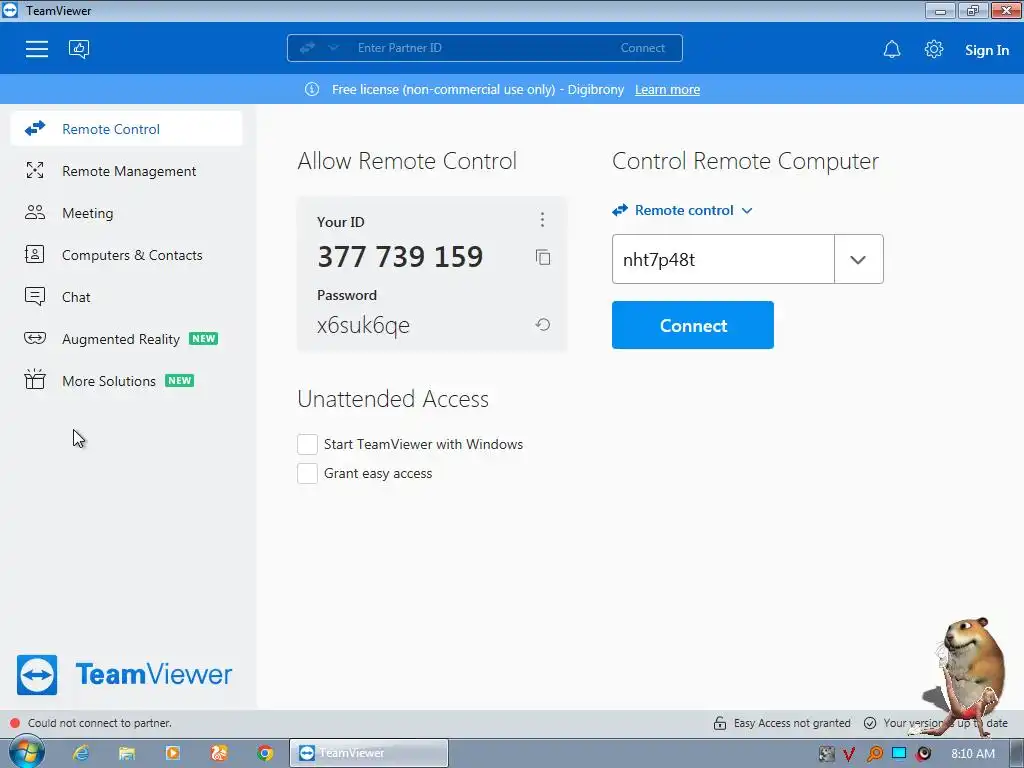Copy Your ID with the copy icon
Viewport: 1024px width, 768px height.
click(x=543, y=257)
